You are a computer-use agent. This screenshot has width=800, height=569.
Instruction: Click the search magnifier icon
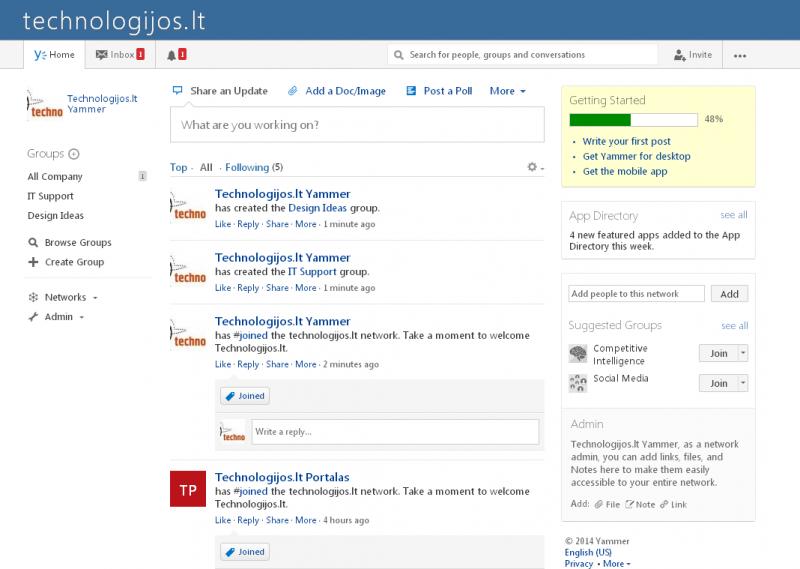398,55
